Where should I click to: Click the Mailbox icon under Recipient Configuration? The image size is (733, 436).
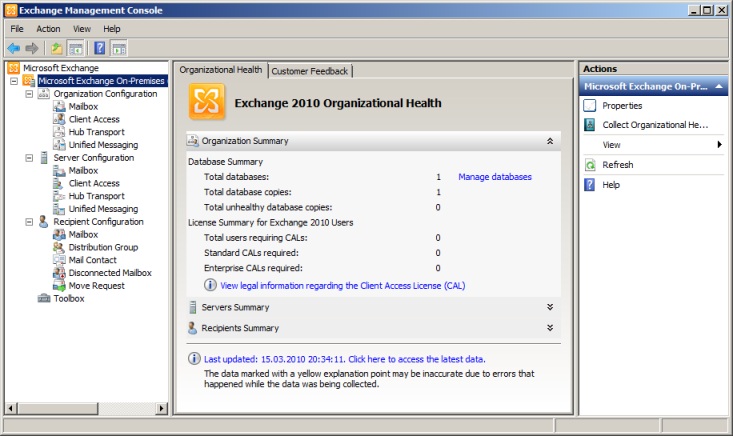[x=59, y=235]
